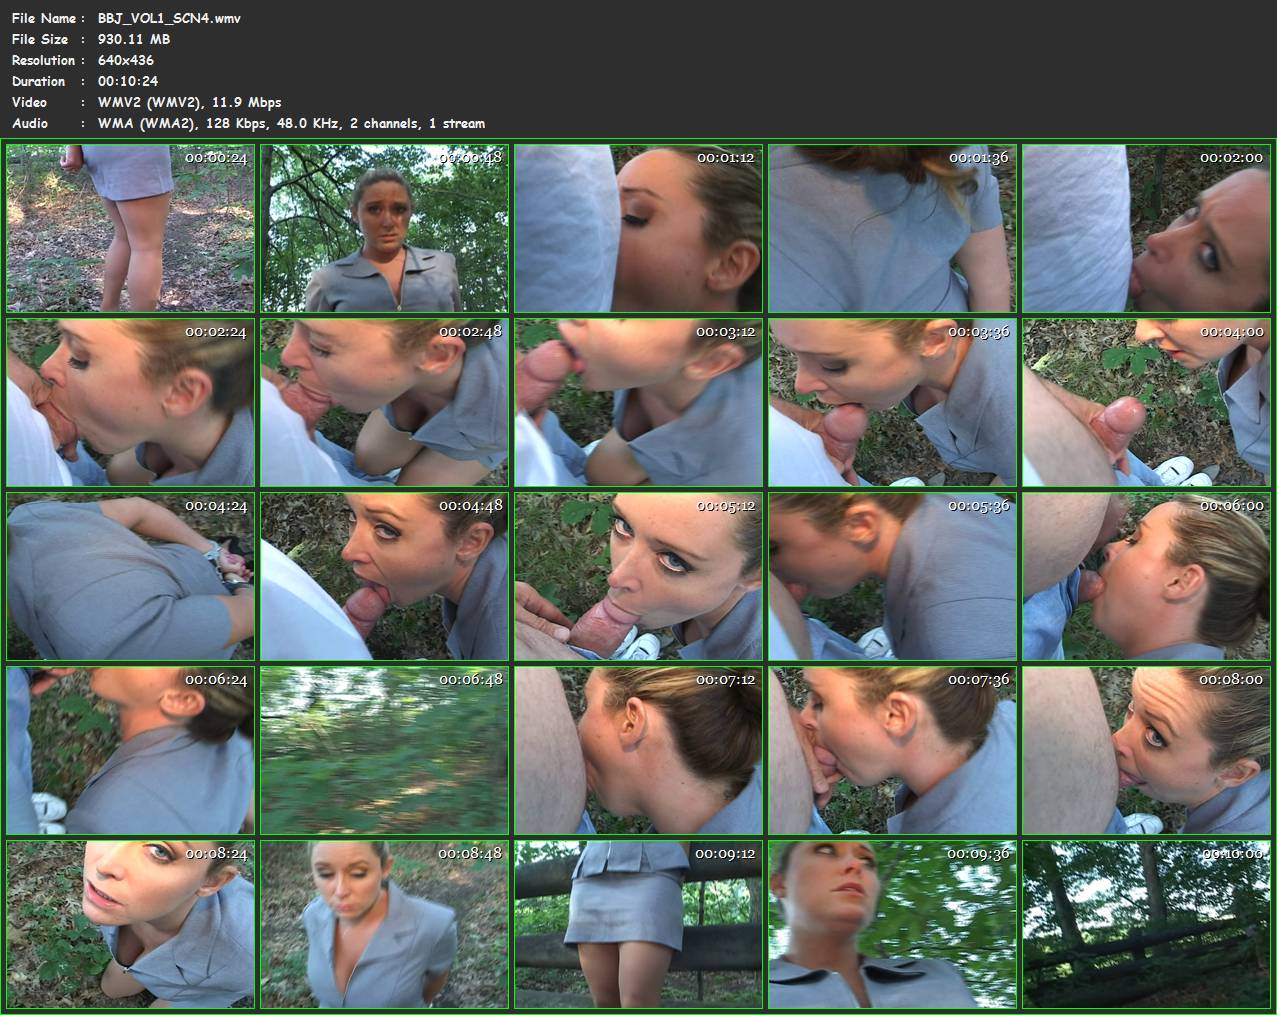Click the thumbnail timestamped 00:00:24
This screenshot has height=1015, width=1277.
[x=130, y=228]
